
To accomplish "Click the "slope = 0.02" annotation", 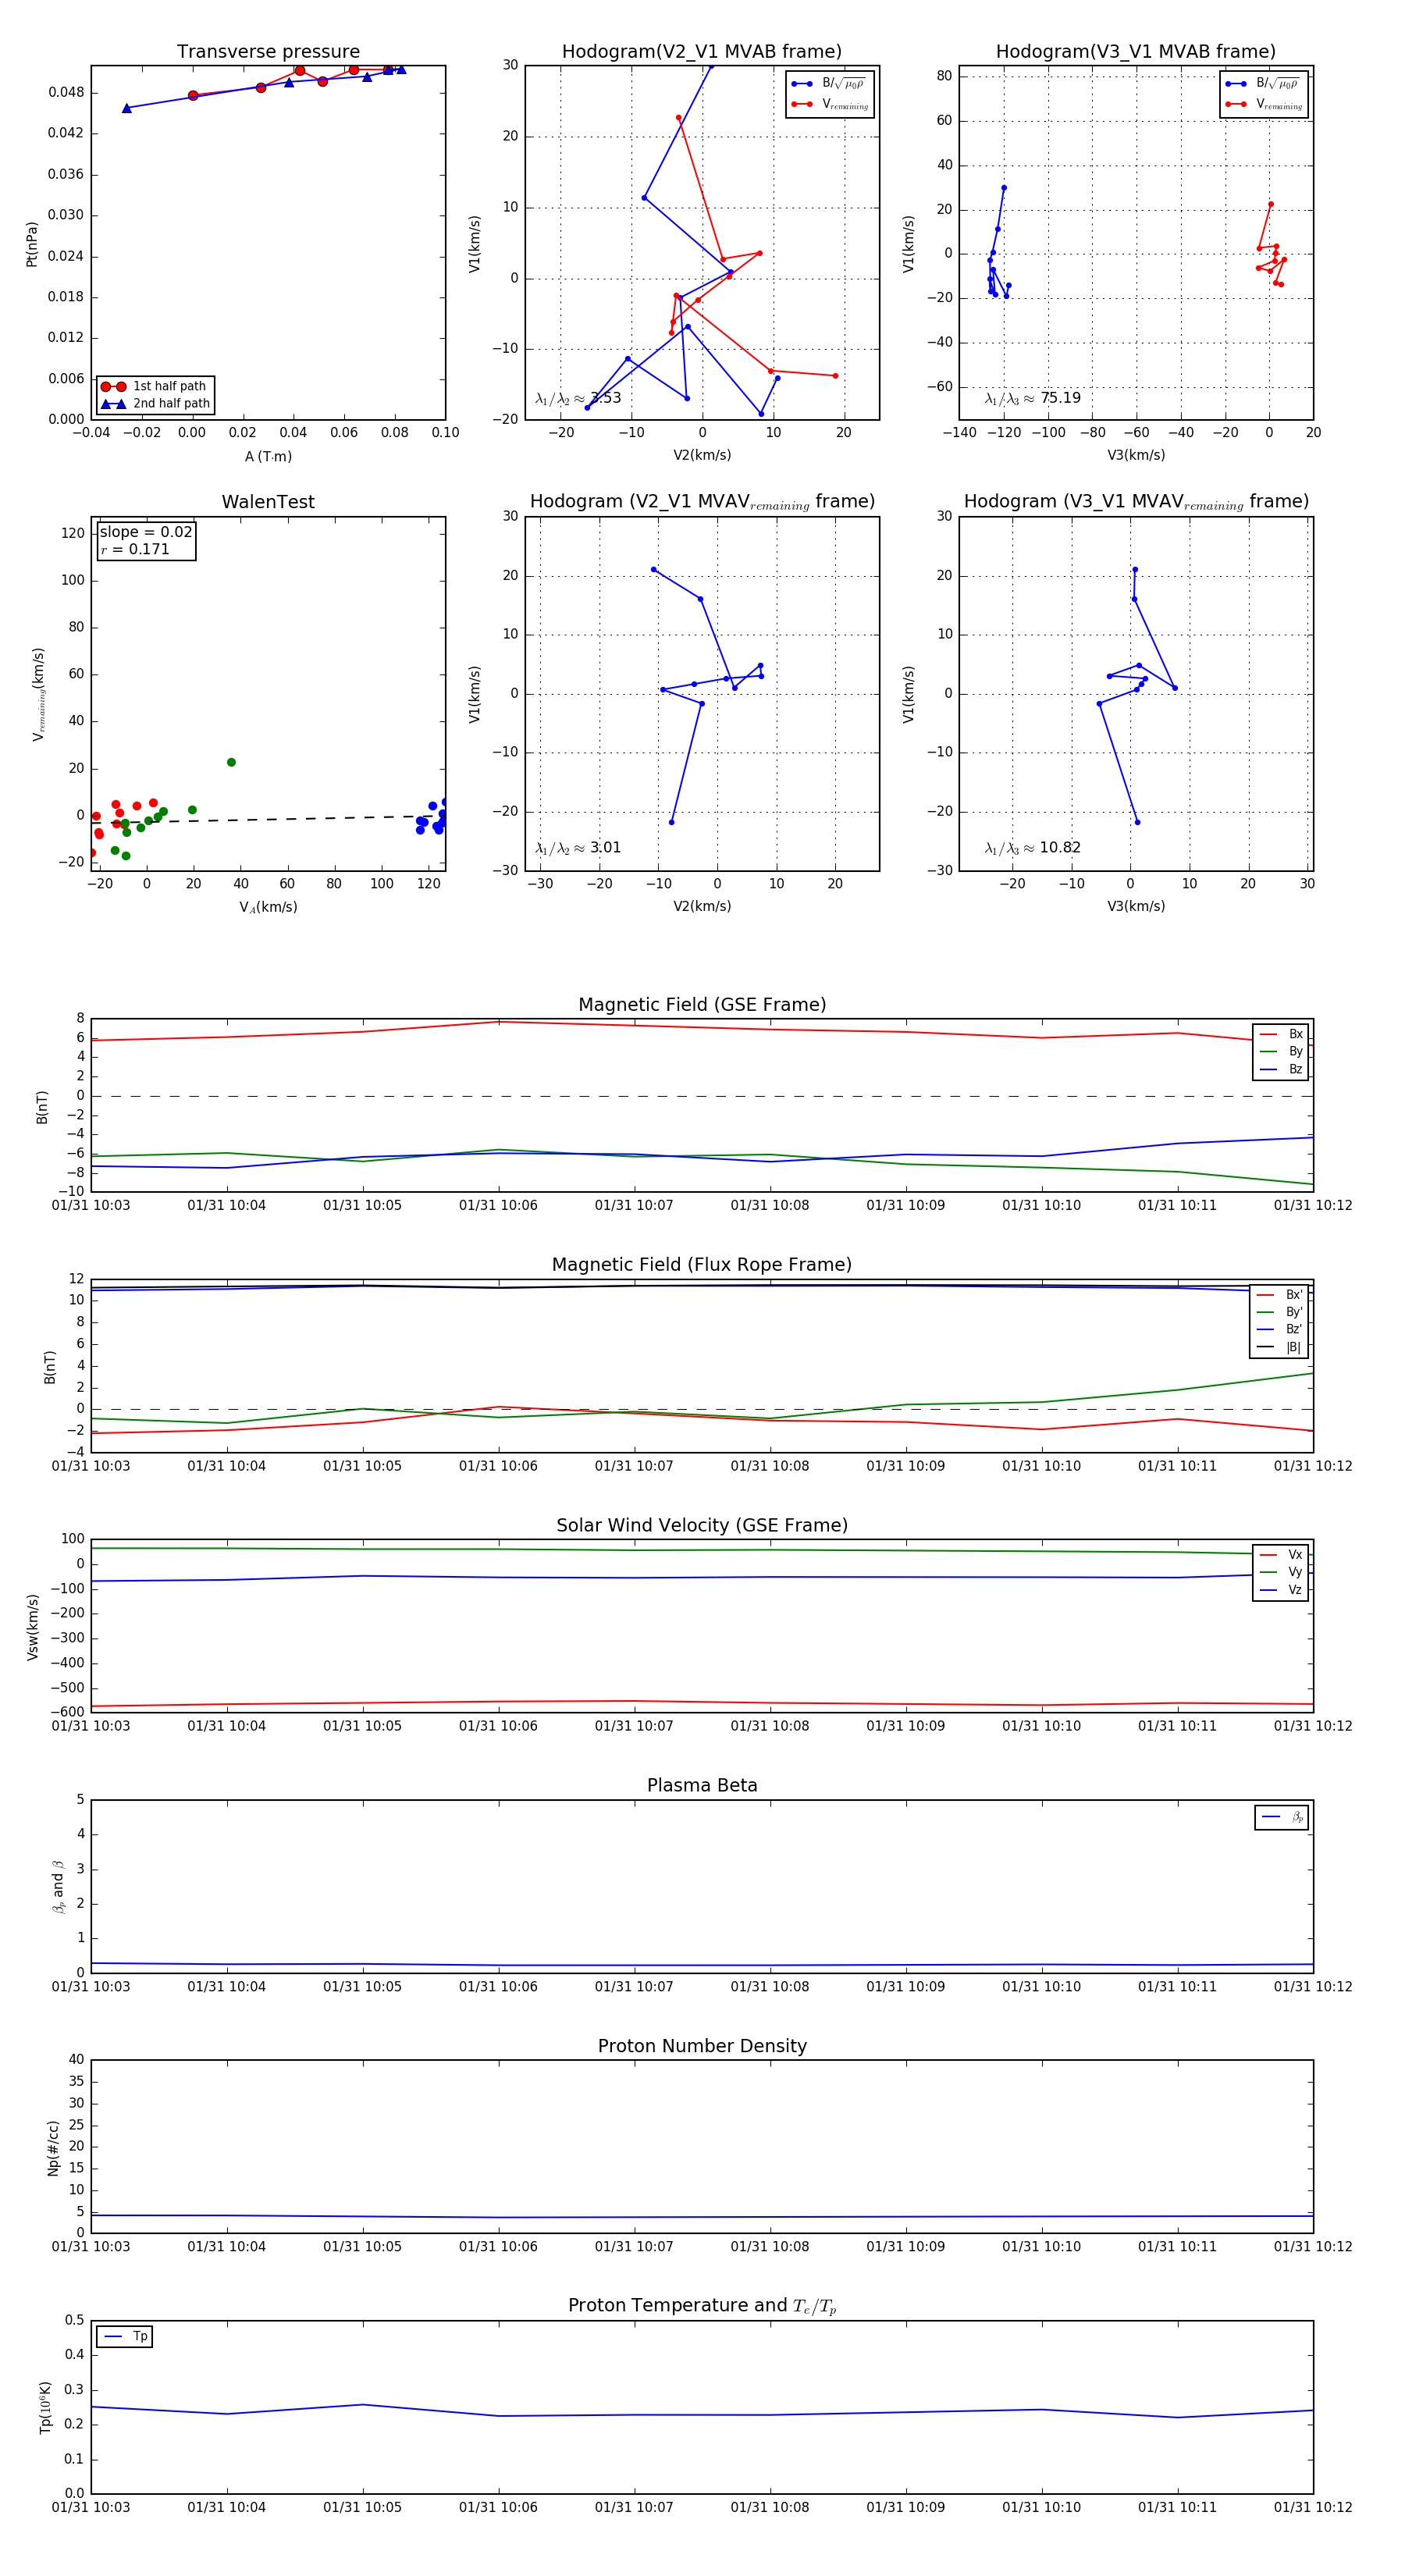I will coord(146,532).
